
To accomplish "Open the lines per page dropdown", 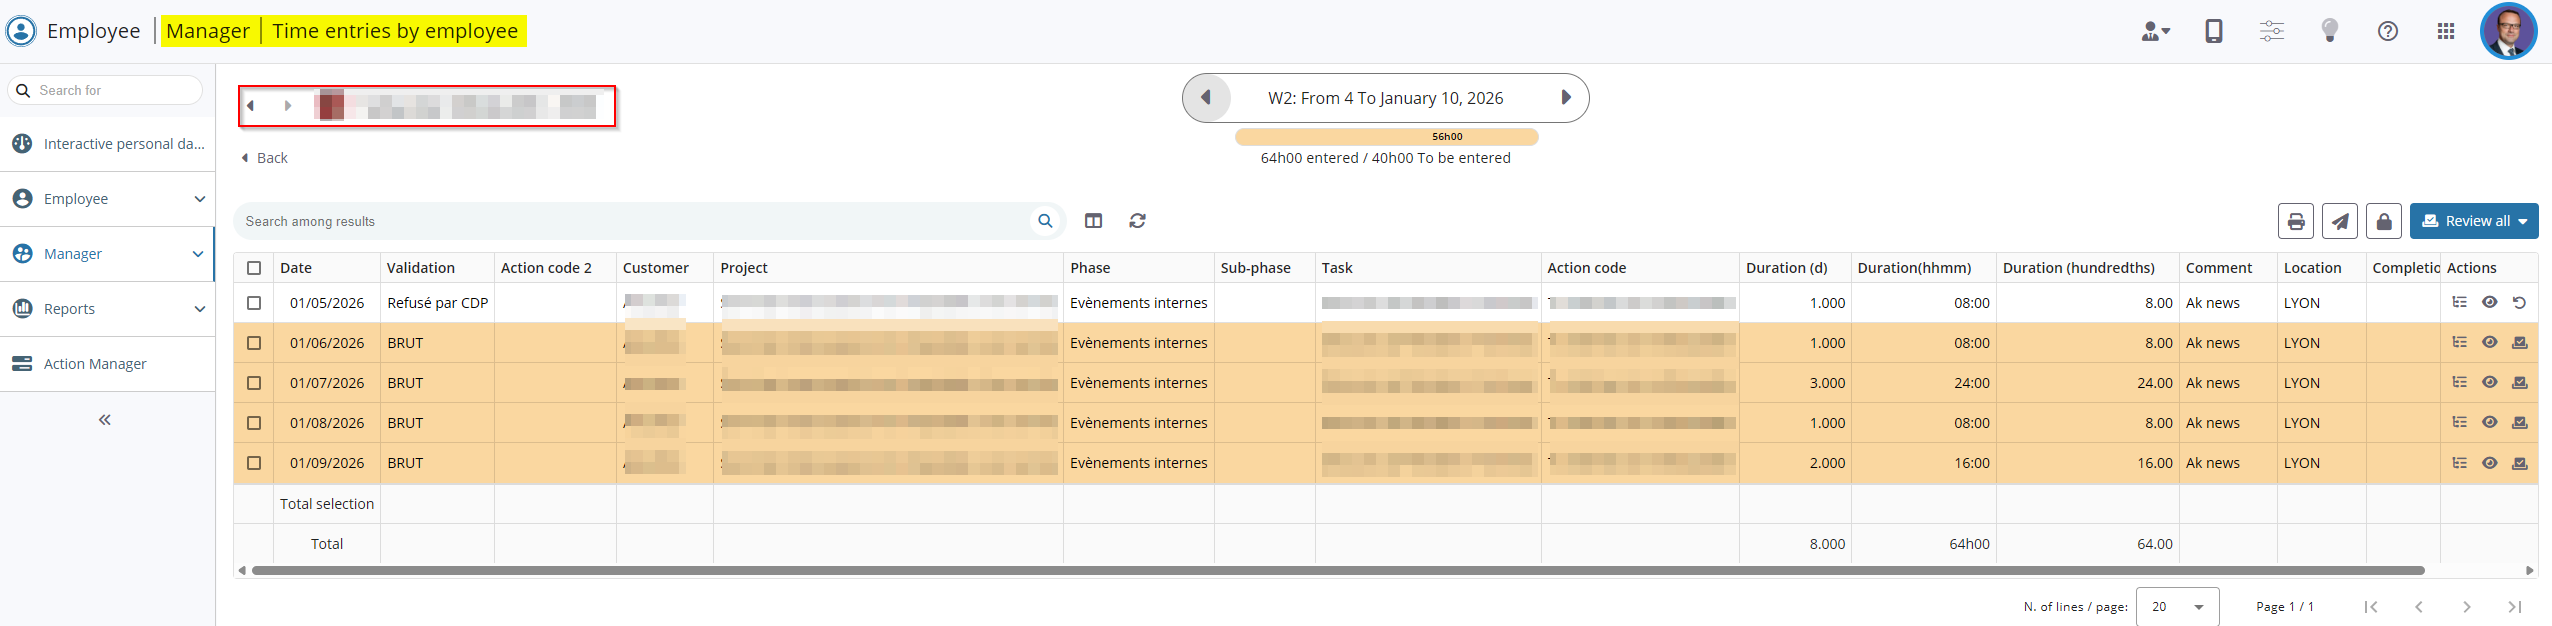I will (2177, 607).
